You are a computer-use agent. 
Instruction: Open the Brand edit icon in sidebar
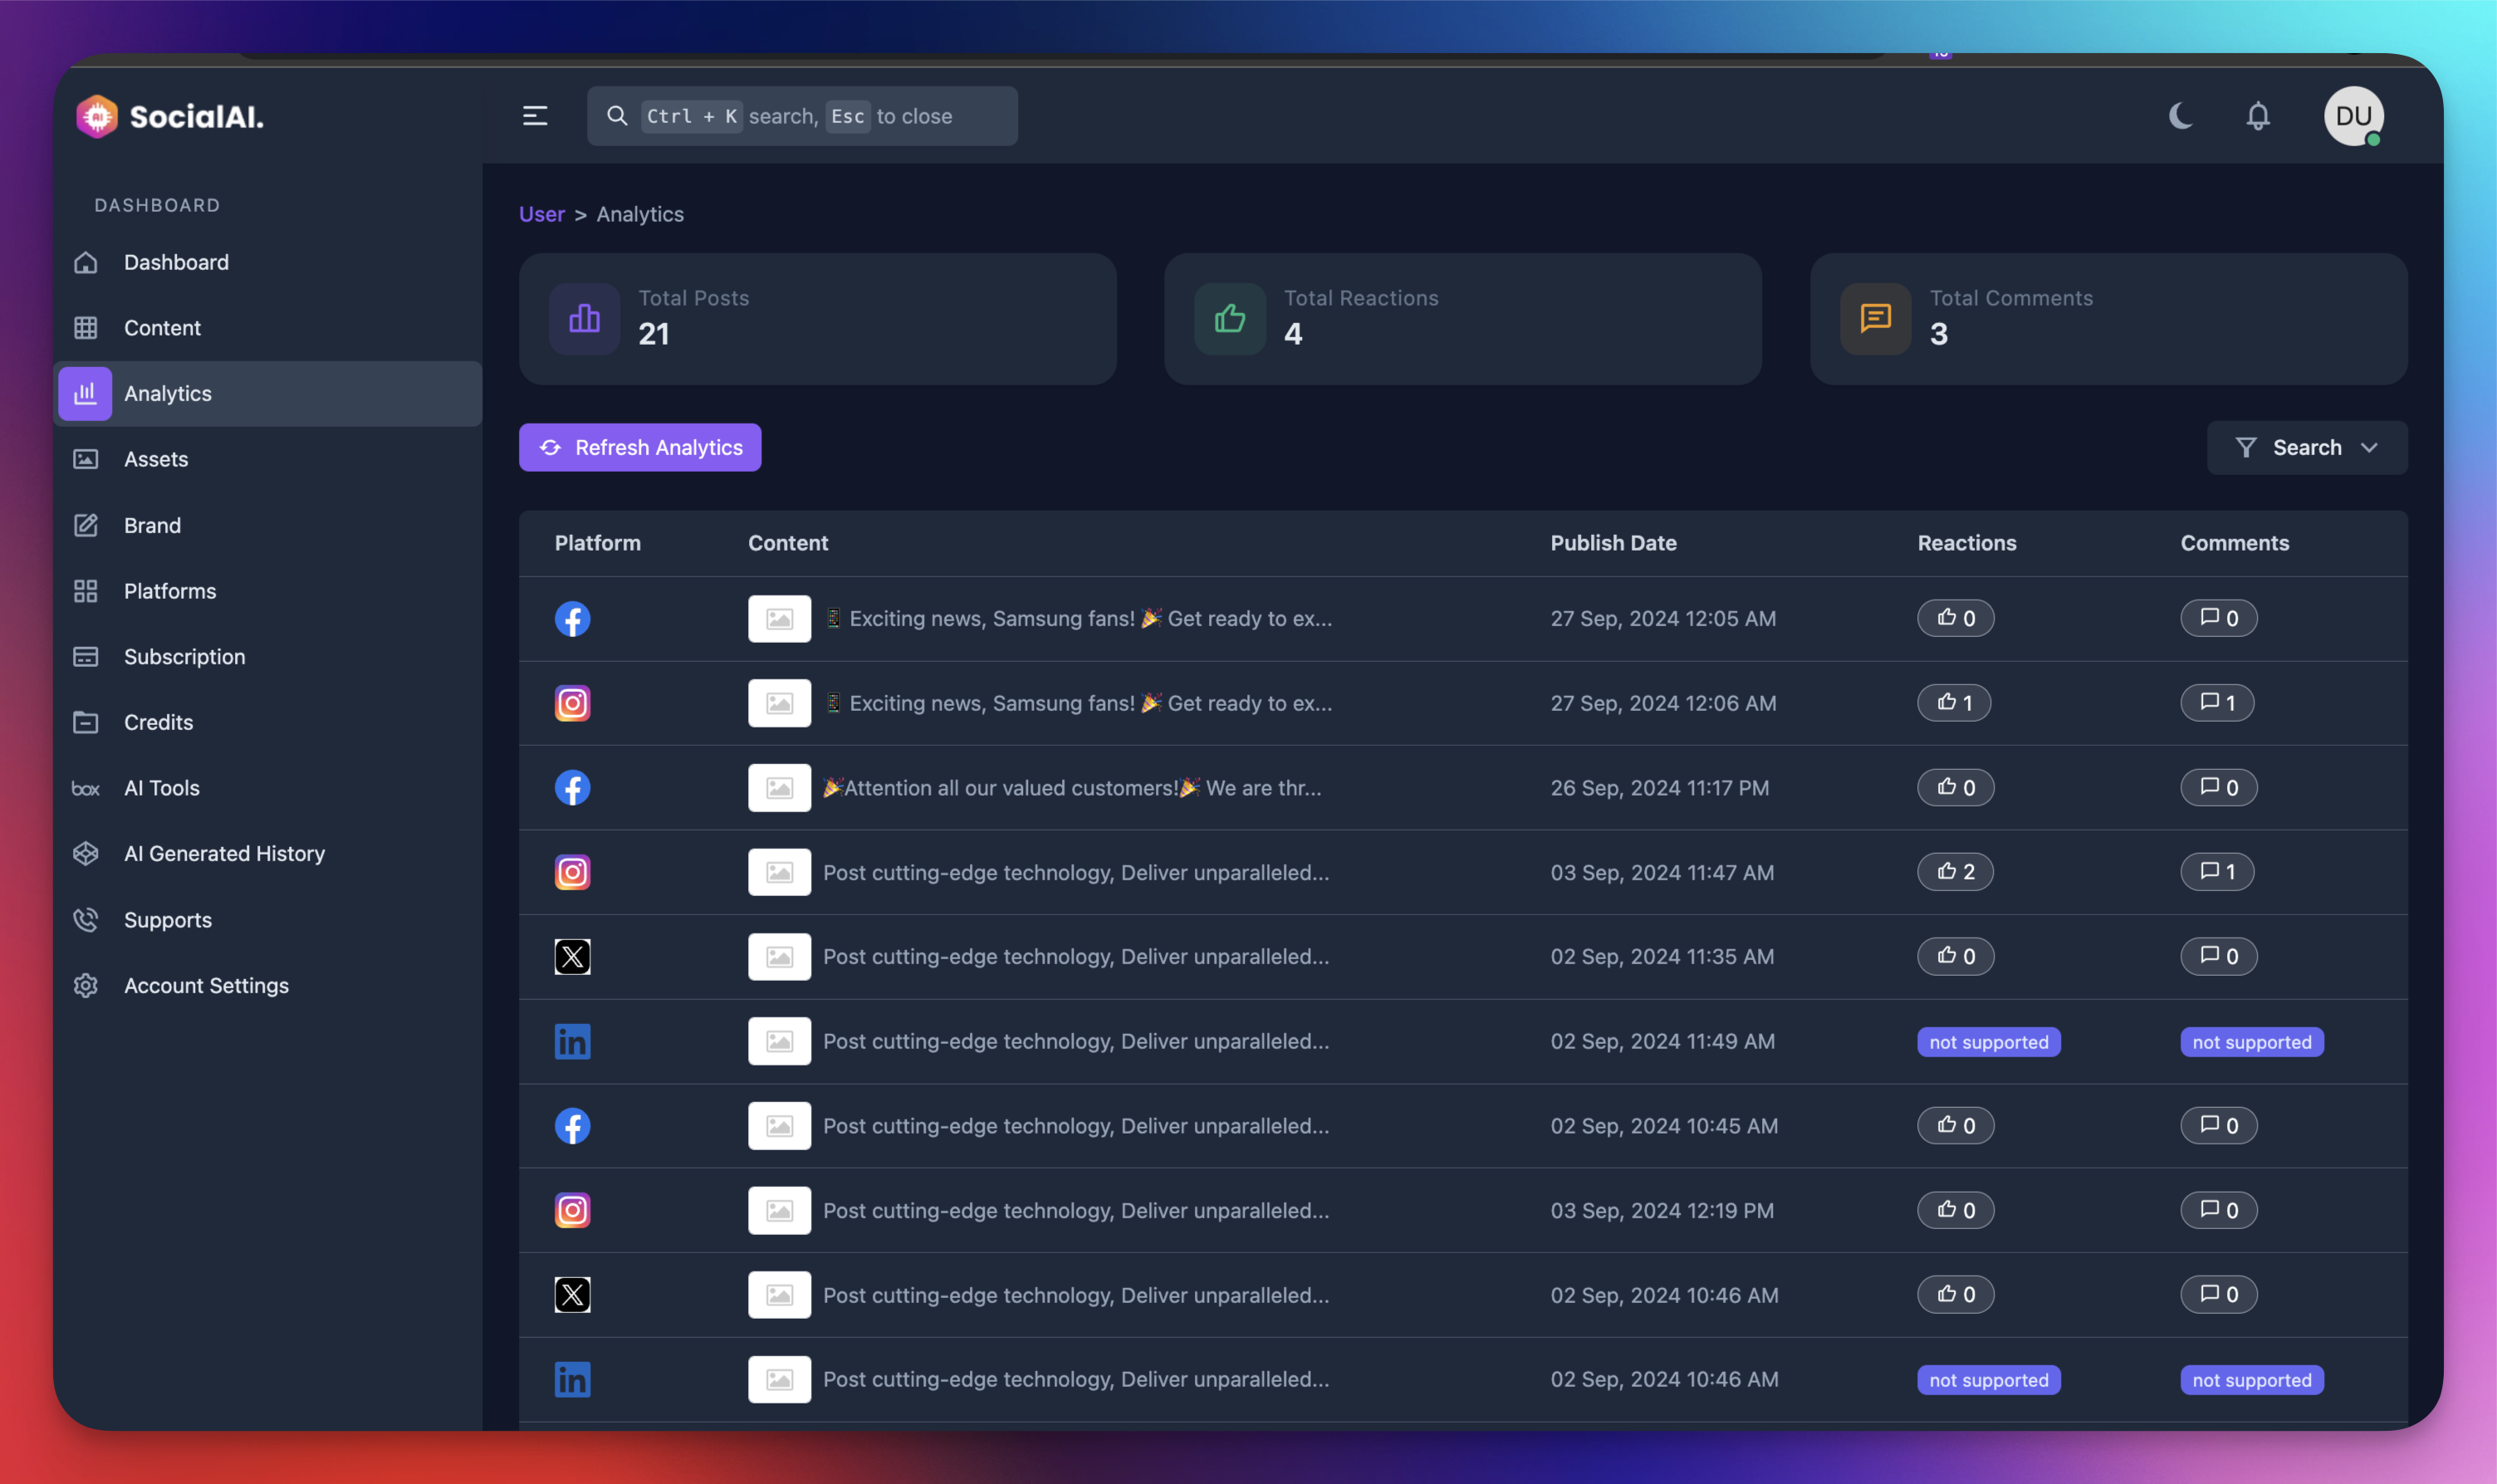[x=86, y=525]
